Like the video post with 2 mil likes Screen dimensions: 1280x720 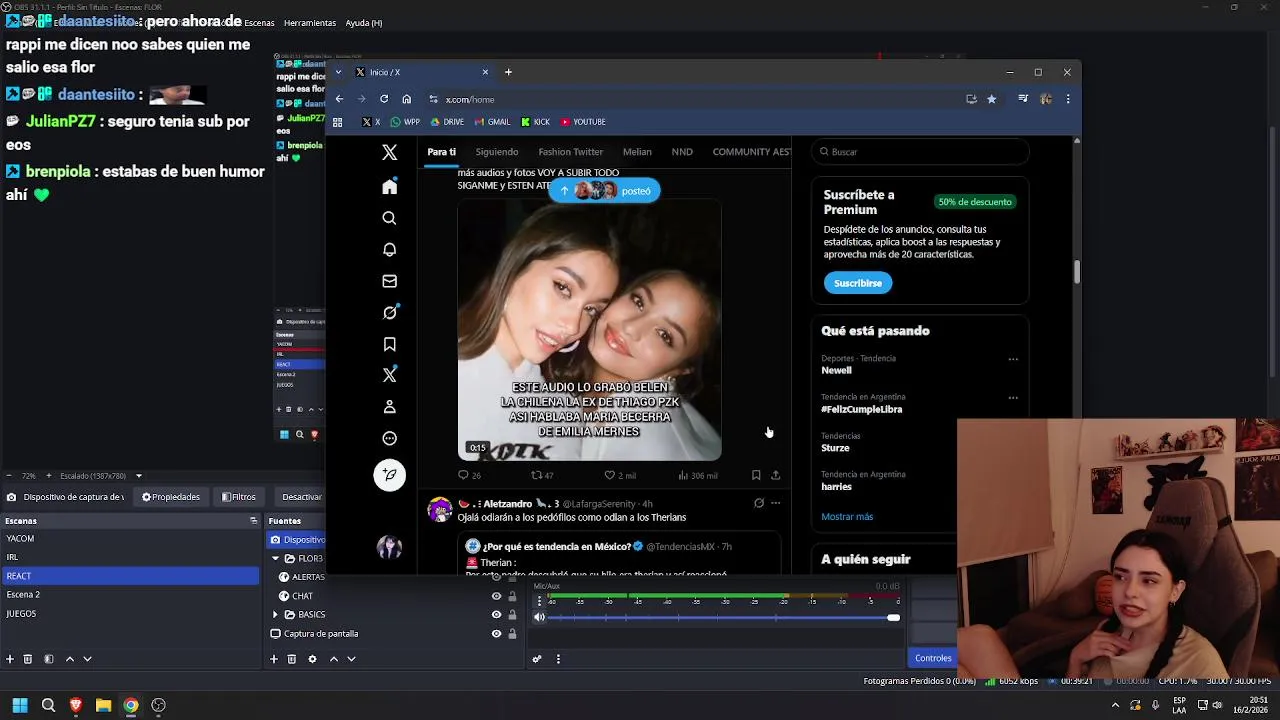pos(610,475)
